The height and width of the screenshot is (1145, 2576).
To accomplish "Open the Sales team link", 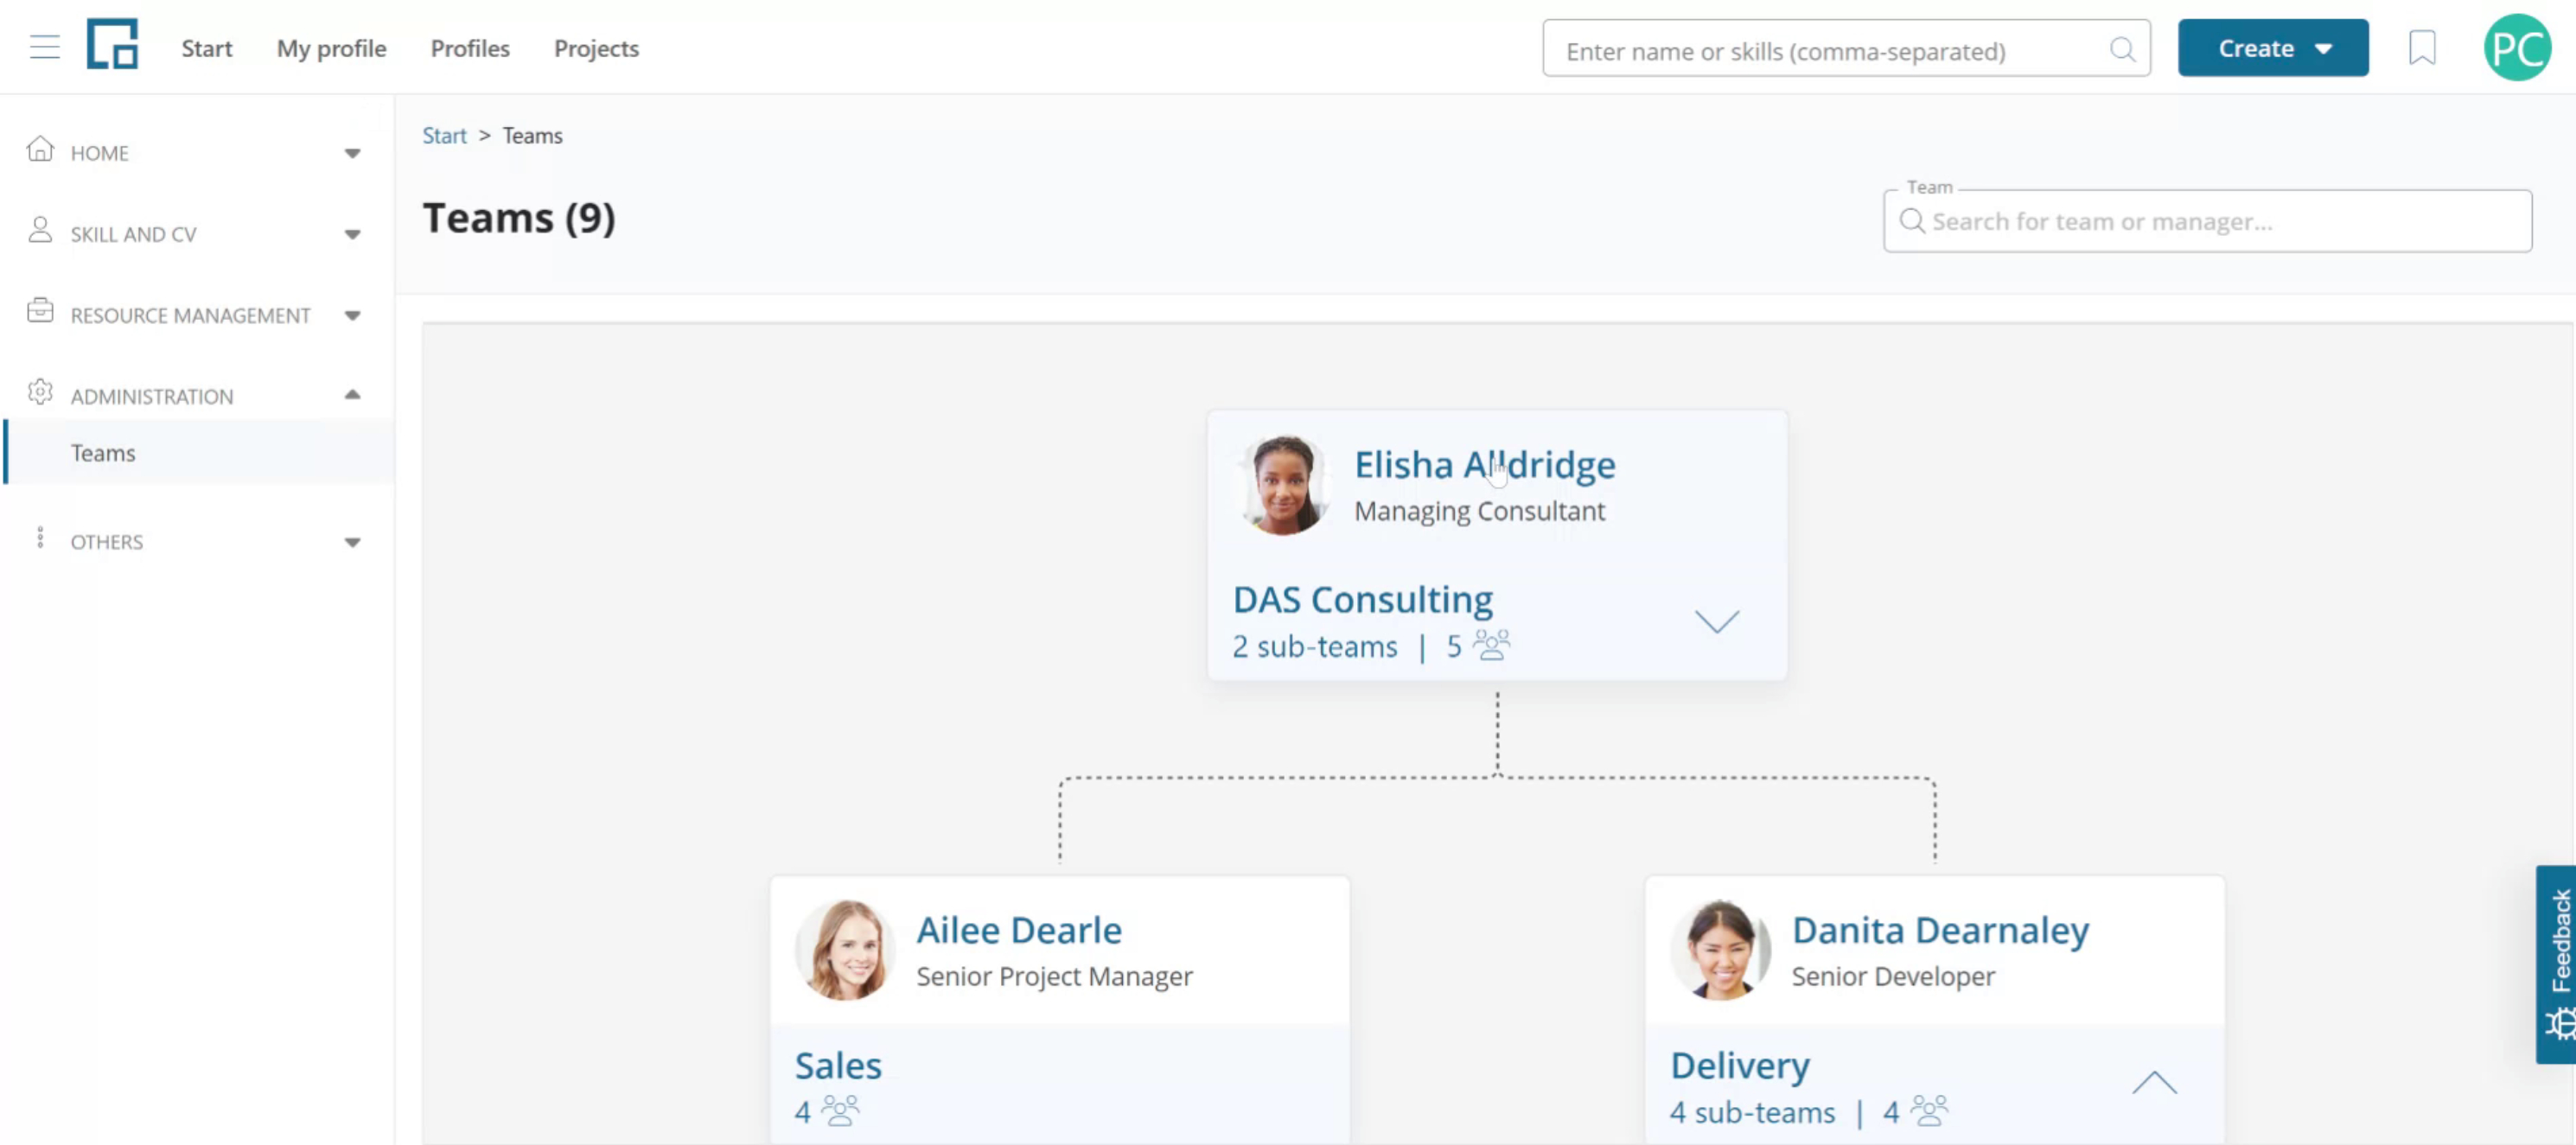I will (x=838, y=1065).
